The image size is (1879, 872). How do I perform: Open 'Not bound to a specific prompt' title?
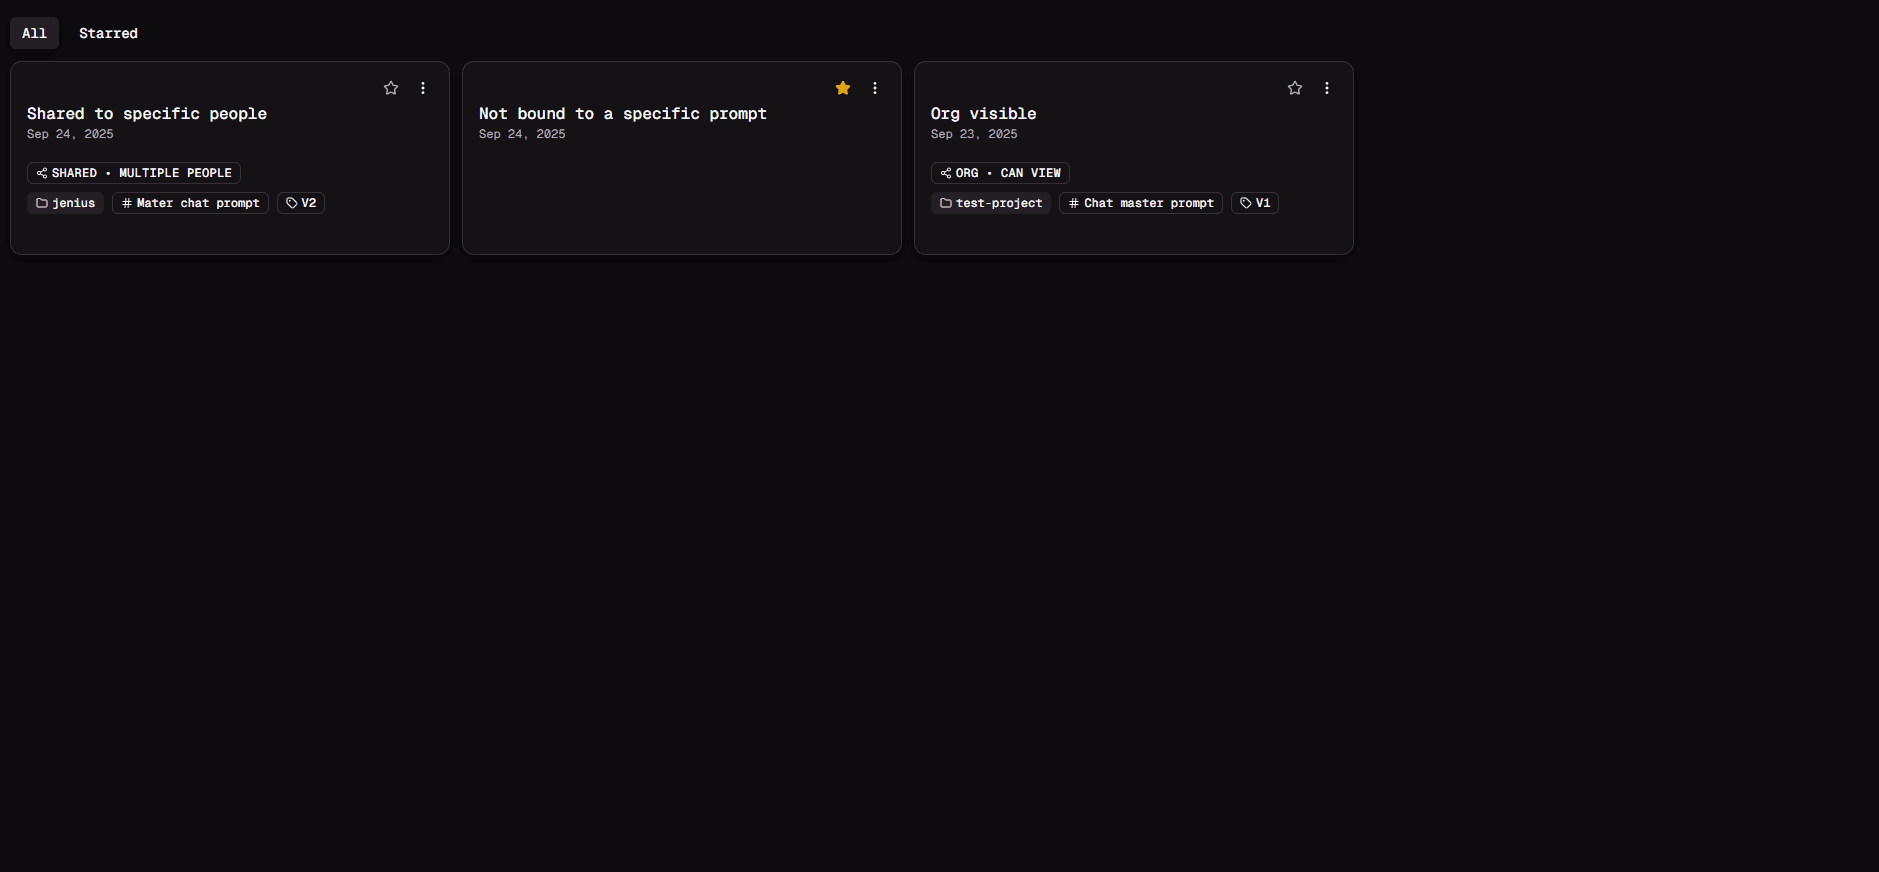pos(622,114)
